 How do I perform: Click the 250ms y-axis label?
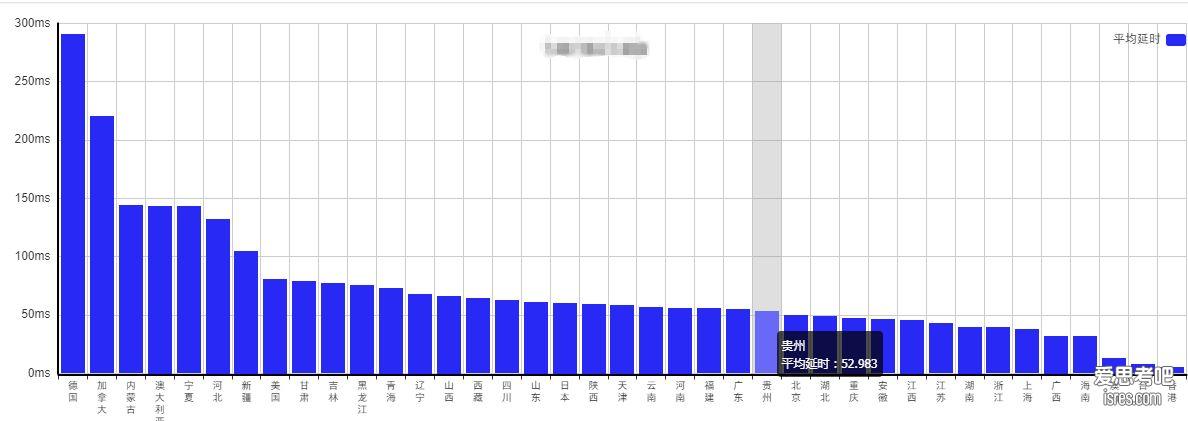point(33,82)
